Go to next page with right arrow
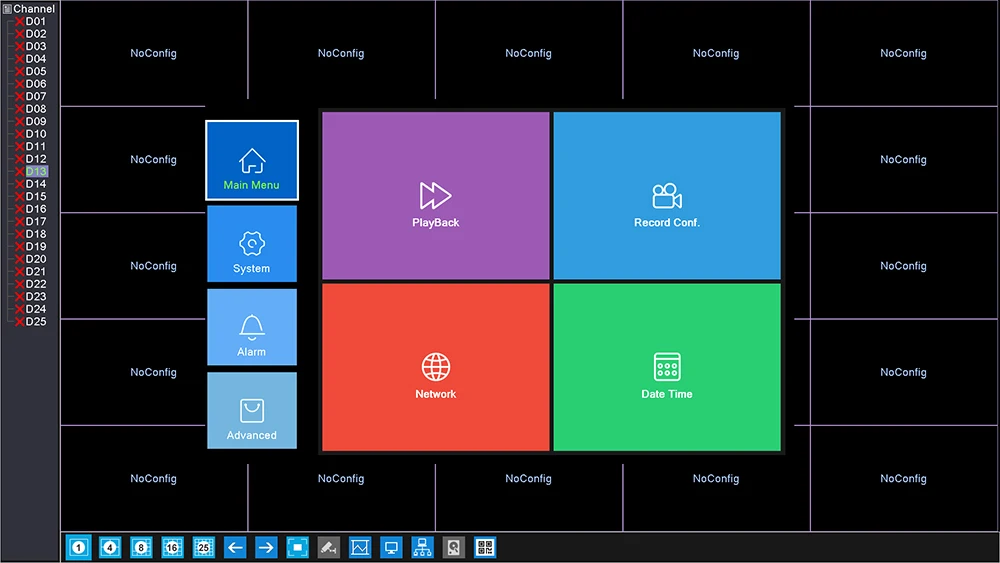Image resolution: width=1000 pixels, height=563 pixels. click(x=267, y=547)
